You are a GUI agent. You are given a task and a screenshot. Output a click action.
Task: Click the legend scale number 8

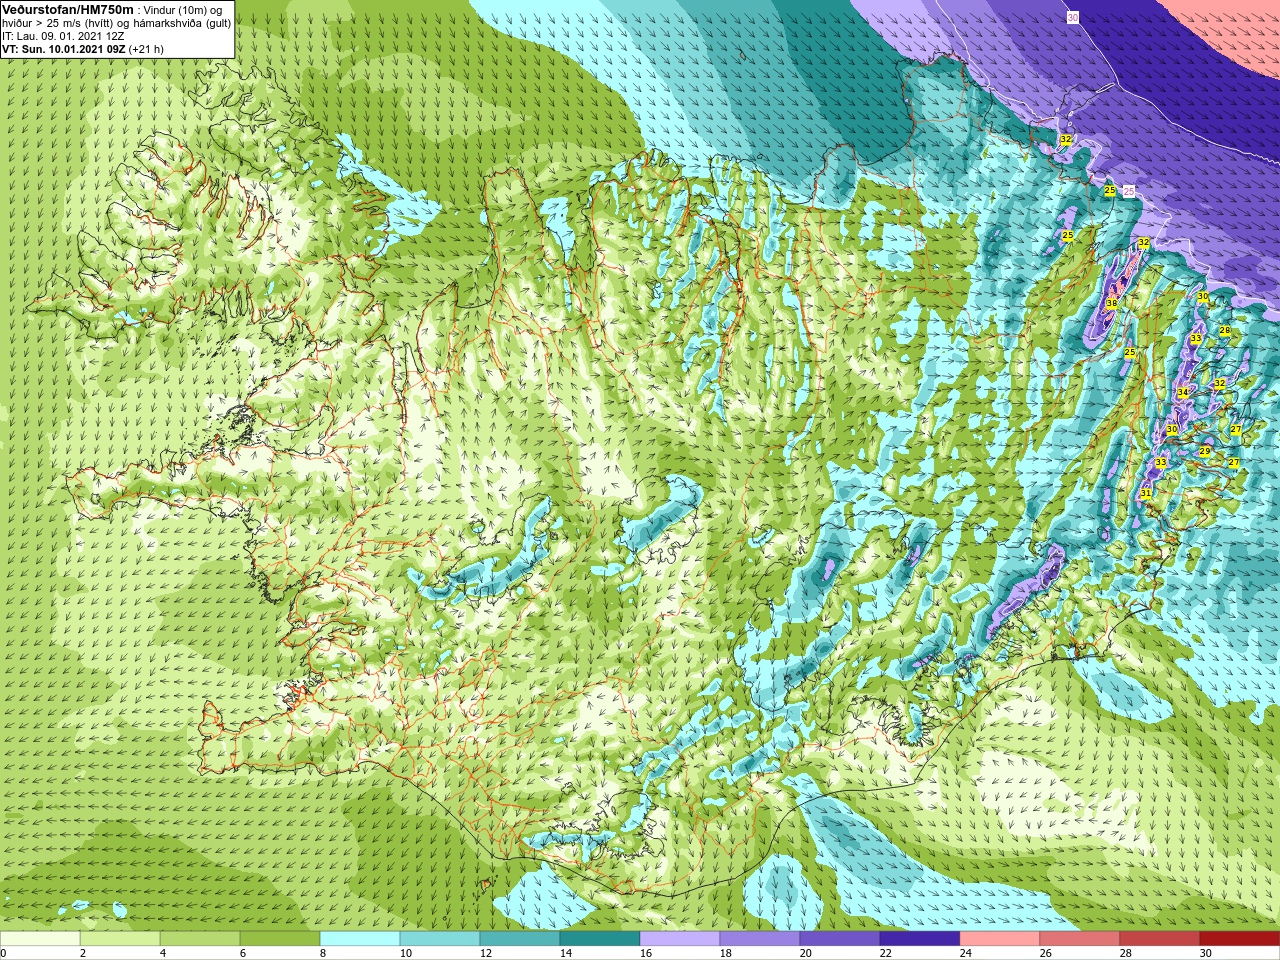[324, 953]
